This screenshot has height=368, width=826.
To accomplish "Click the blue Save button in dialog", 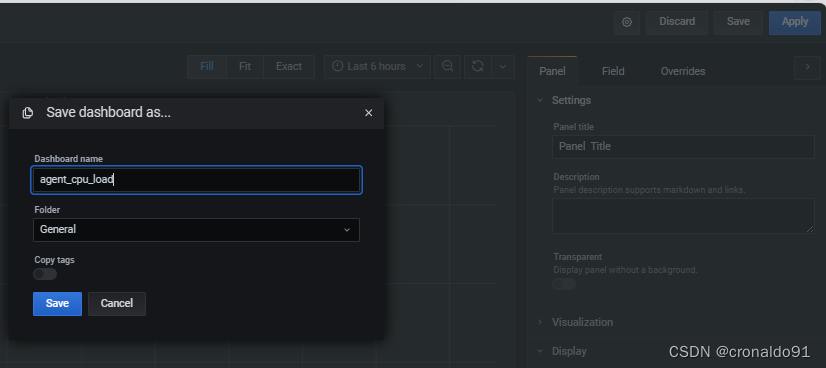I will click(x=57, y=304).
